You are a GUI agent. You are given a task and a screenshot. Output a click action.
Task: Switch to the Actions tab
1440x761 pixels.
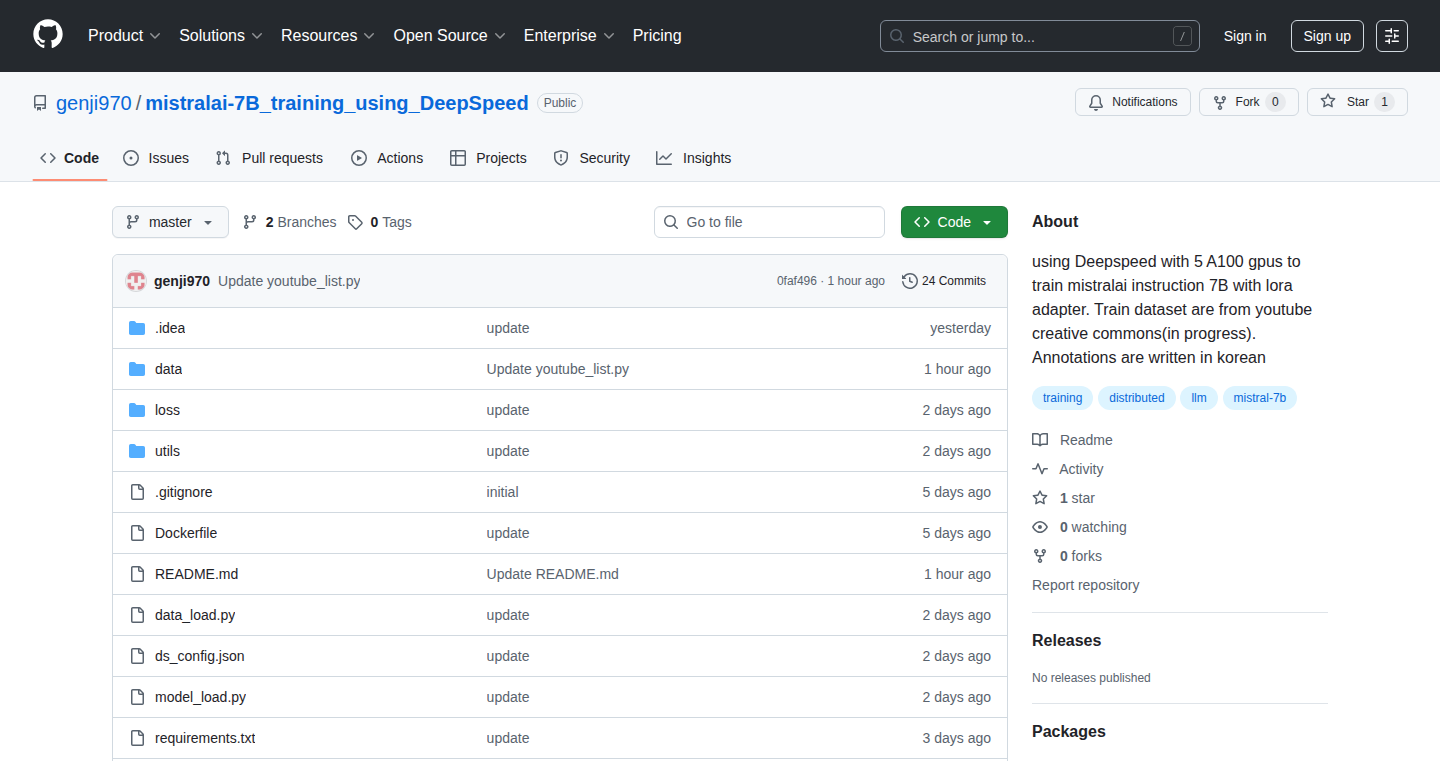pos(387,158)
